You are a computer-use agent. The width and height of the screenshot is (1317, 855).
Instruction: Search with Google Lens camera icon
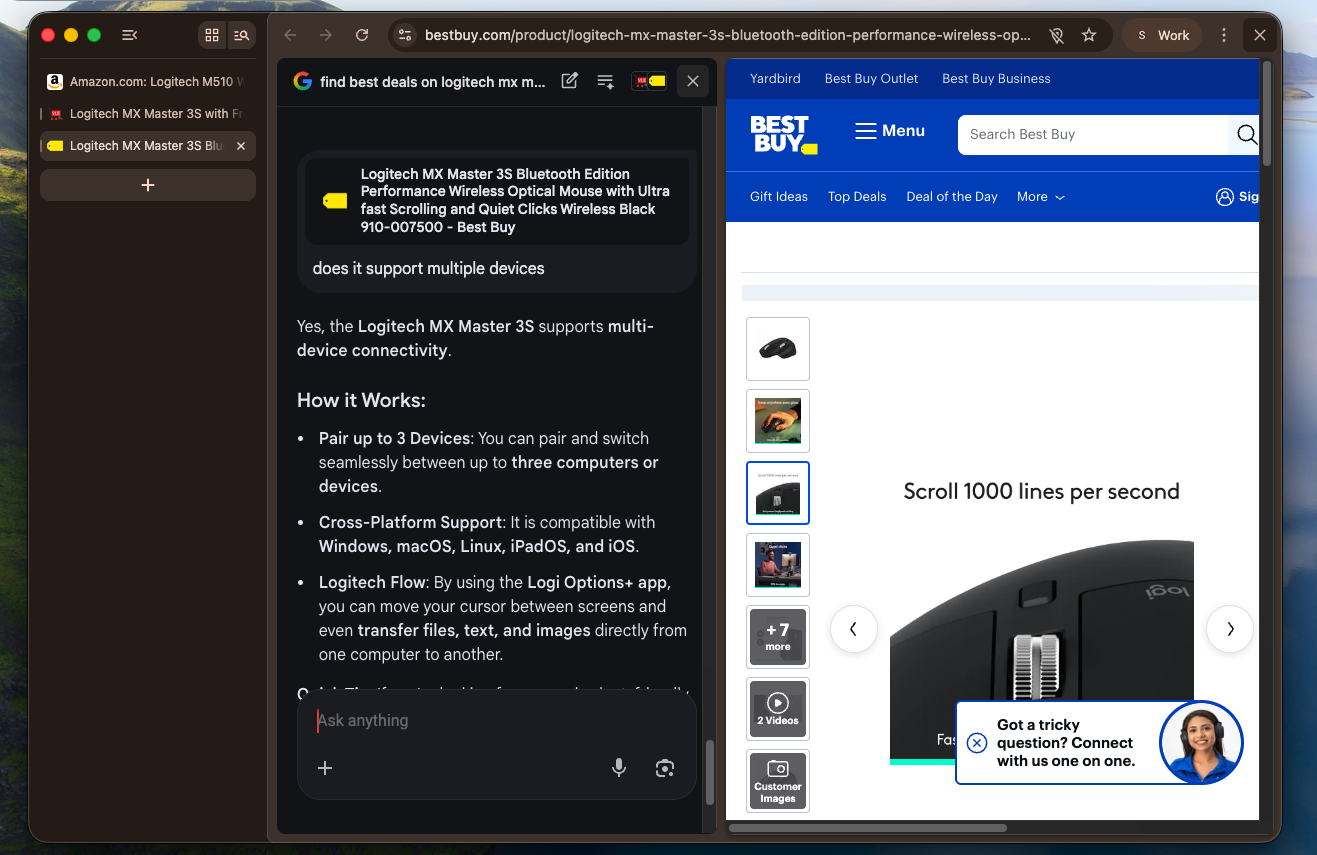[665, 768]
